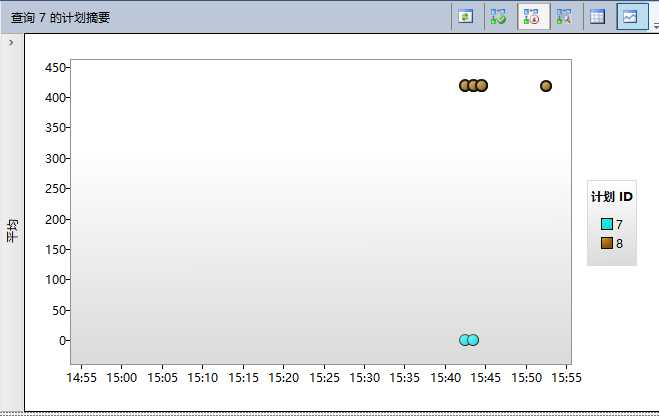This screenshot has height=416, width=659.
Task: Click the middle brown point in the cluster
Action: (473, 86)
